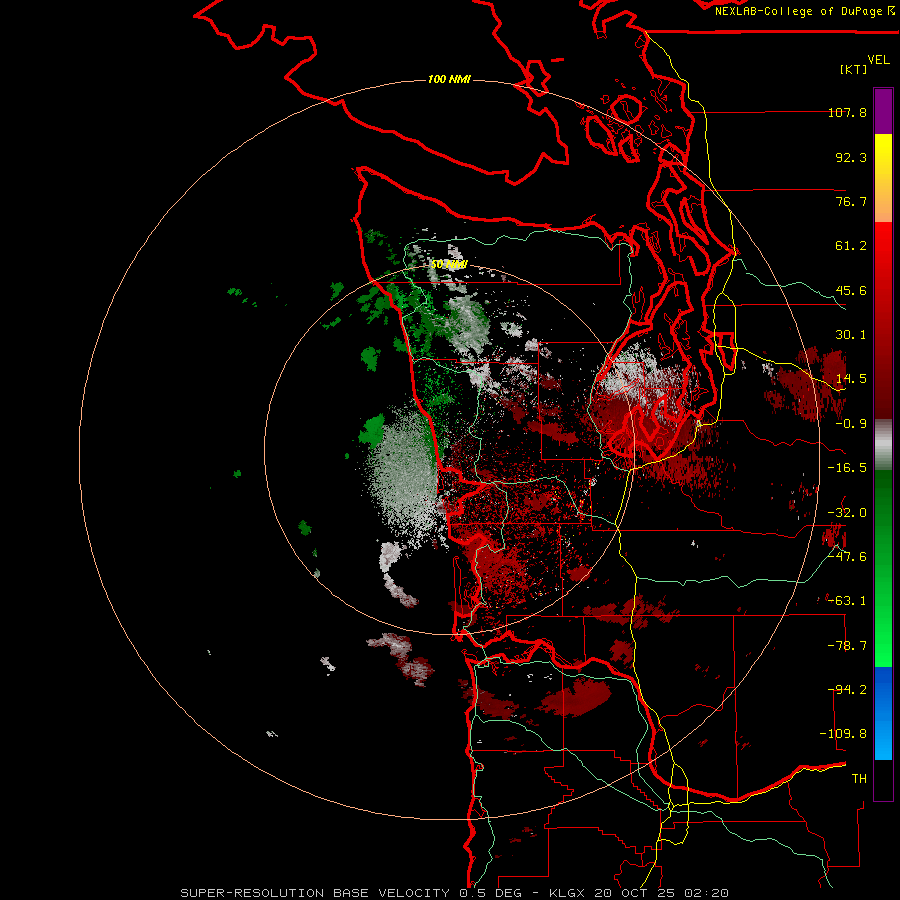The height and width of the screenshot is (900, 900).
Task: Click the 30.1 velocity scale value
Action: coord(851,335)
